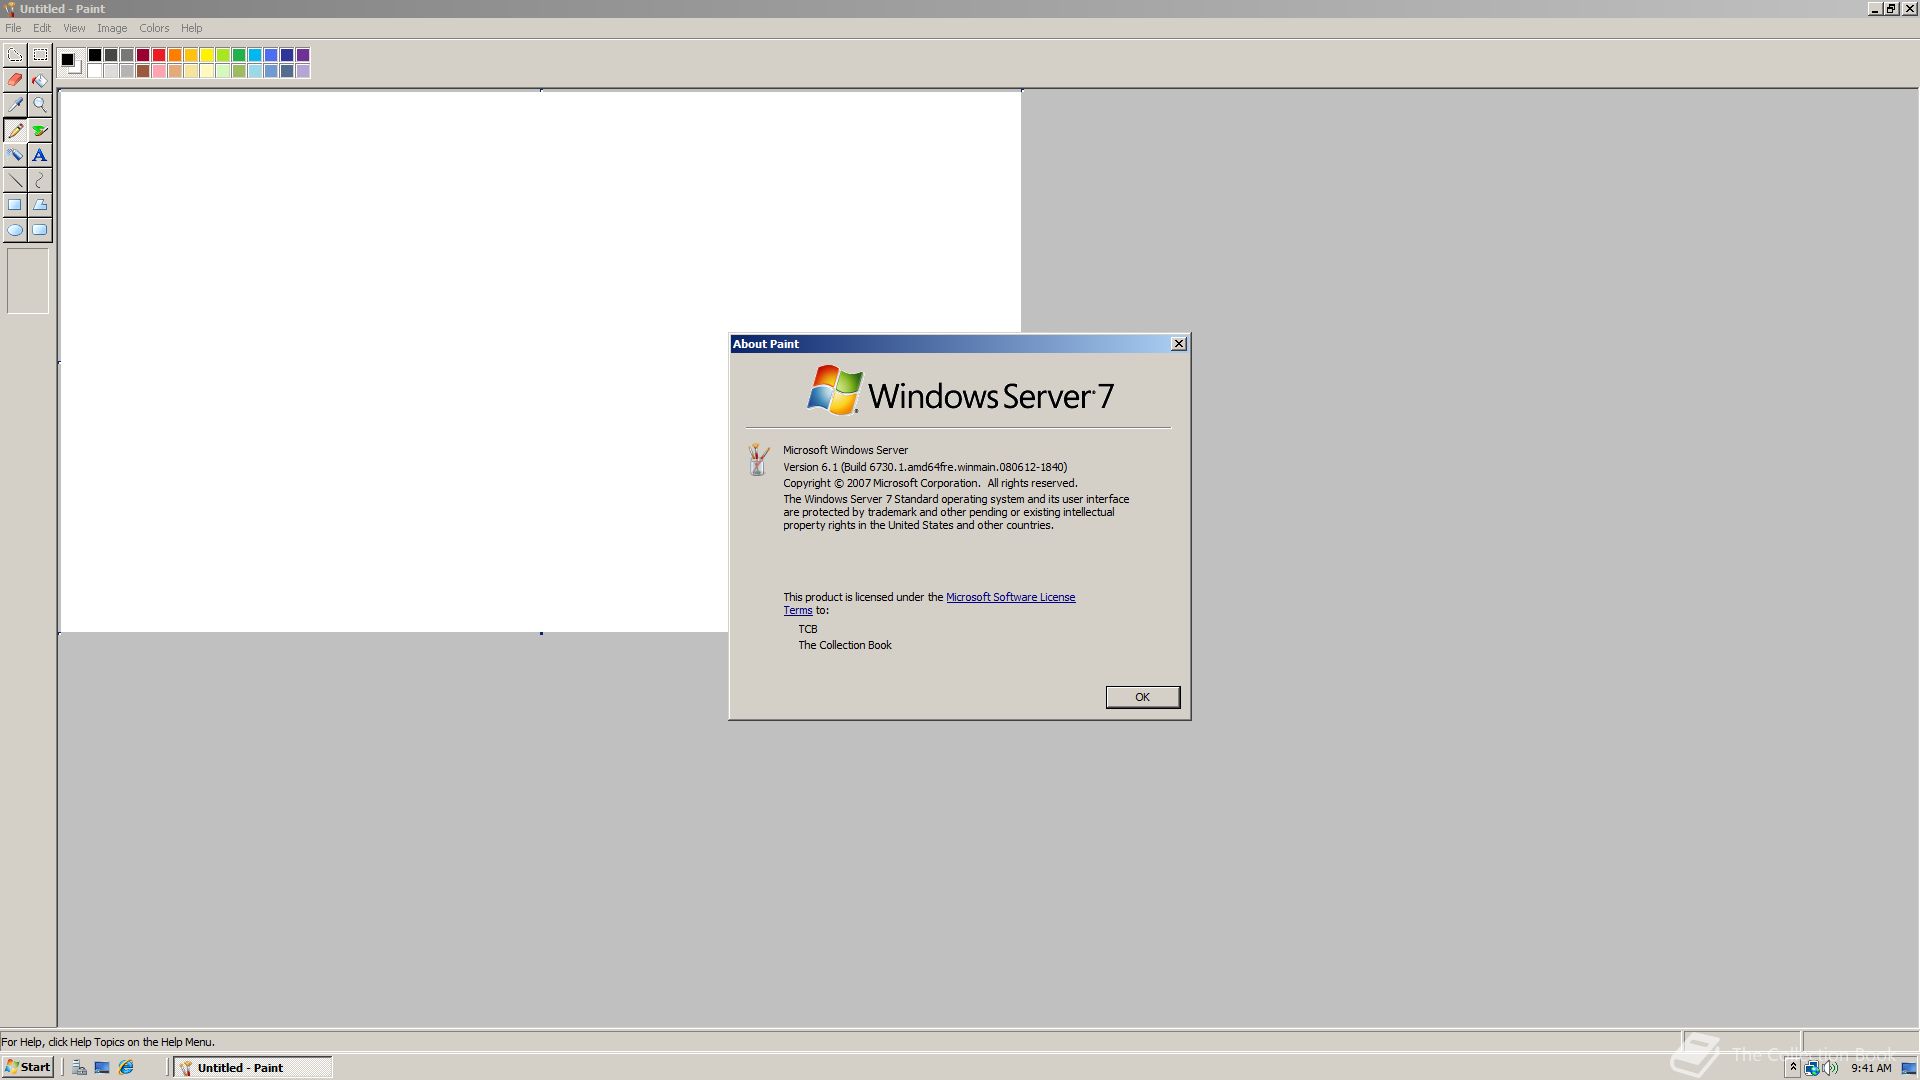Choose the Curve tool

pos(40,180)
